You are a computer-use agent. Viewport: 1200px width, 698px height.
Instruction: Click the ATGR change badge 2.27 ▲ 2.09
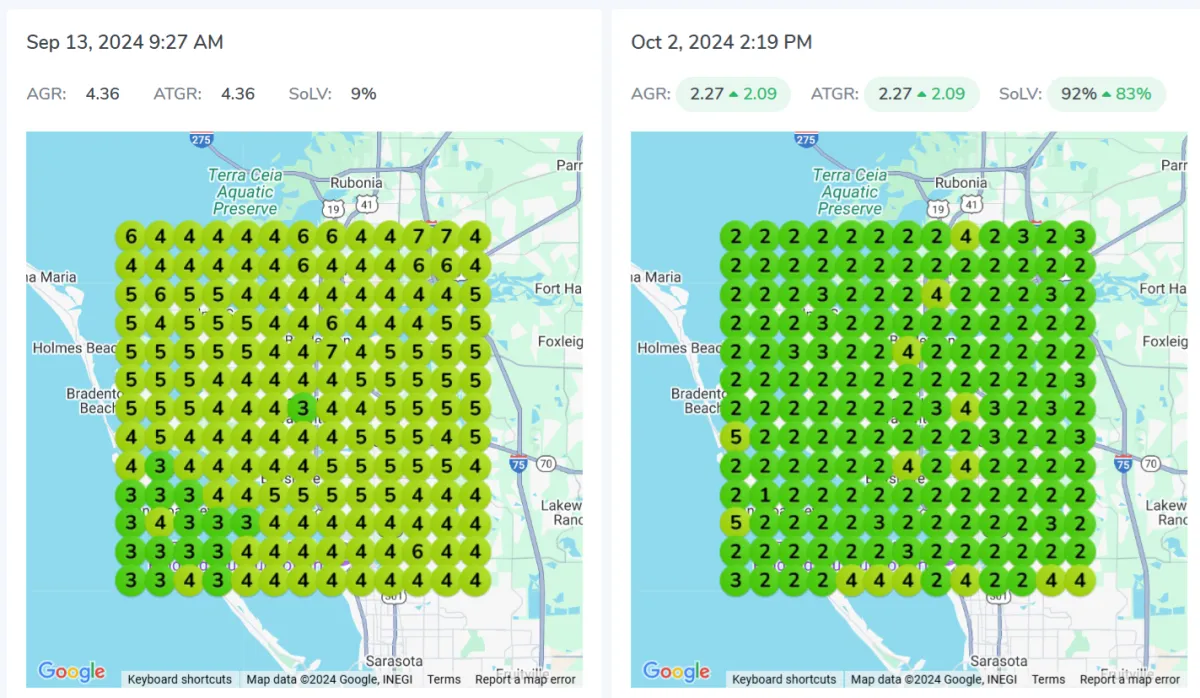922,94
